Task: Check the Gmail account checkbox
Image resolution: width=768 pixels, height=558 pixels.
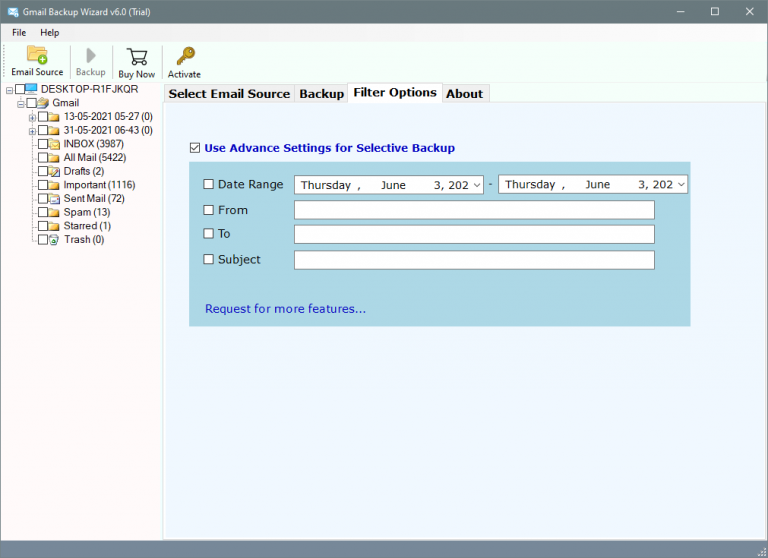Action: tap(31, 103)
